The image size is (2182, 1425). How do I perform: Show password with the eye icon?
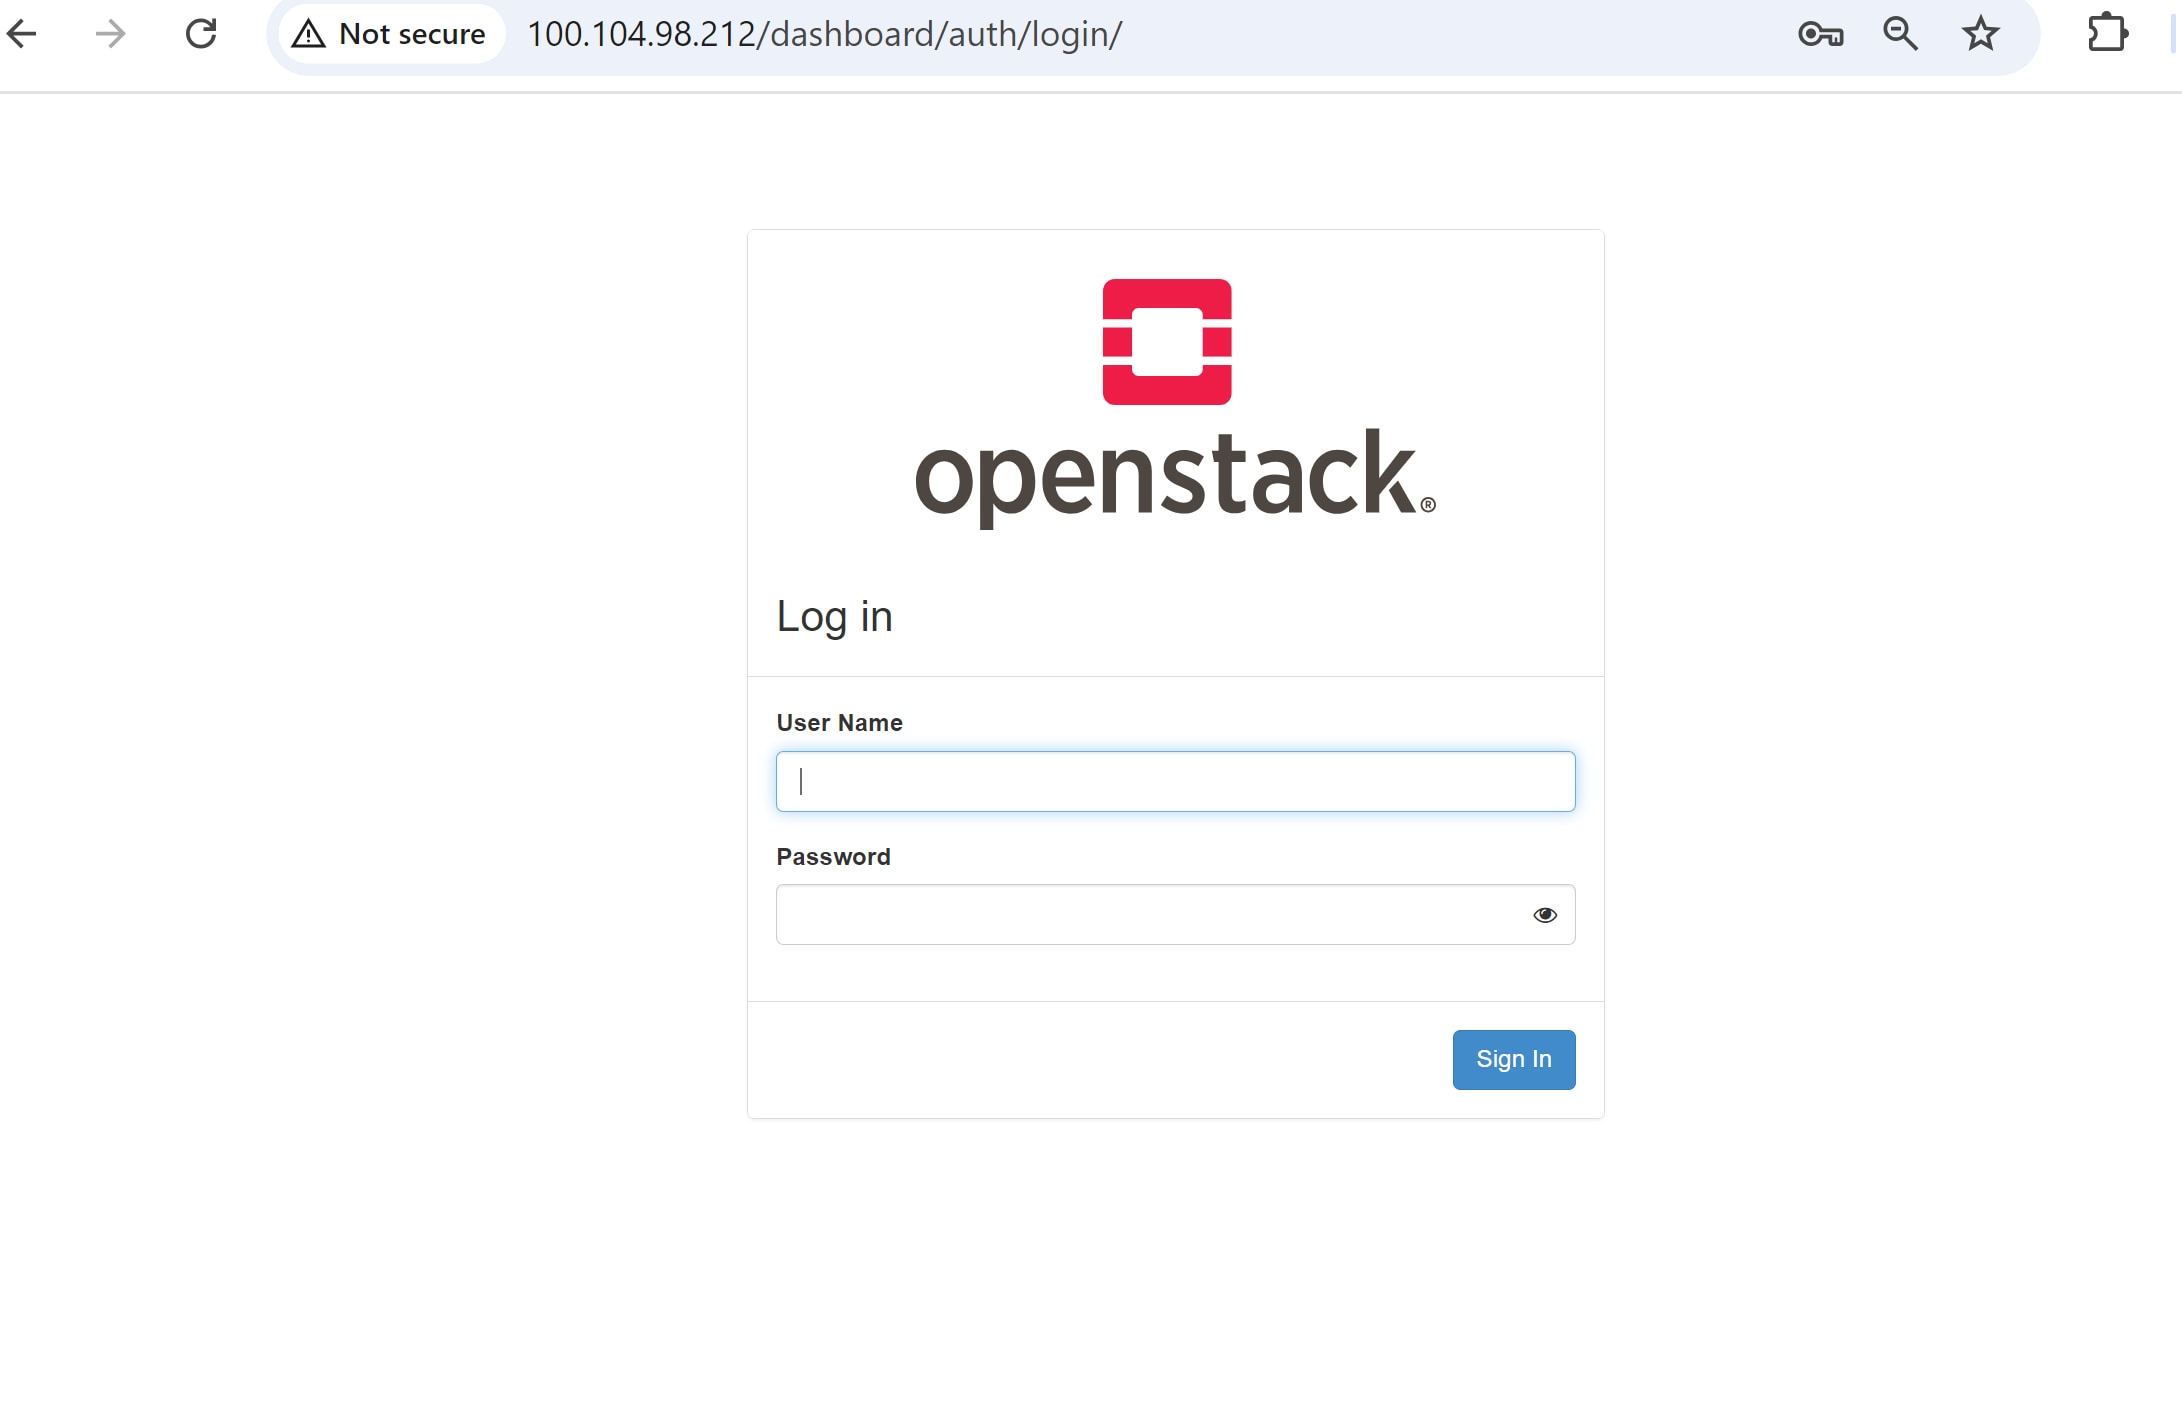pos(1545,915)
